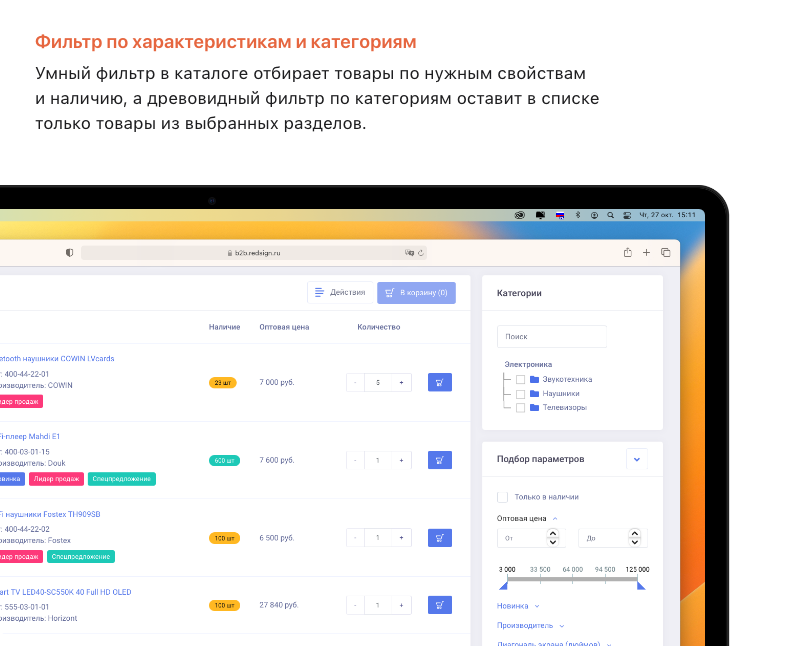Click Лидер продаж tag on Mahdi E1
Screen dimensions: 800x646
[x=56, y=479]
